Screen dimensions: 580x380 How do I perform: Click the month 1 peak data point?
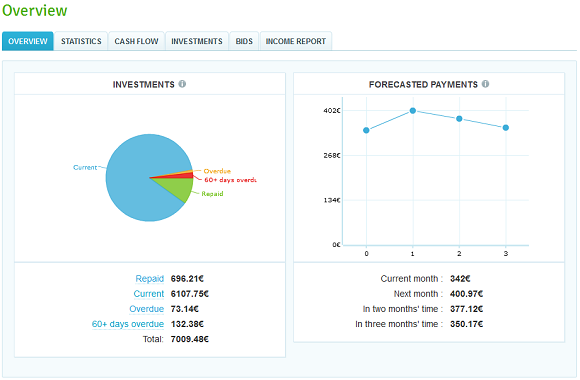click(x=413, y=111)
